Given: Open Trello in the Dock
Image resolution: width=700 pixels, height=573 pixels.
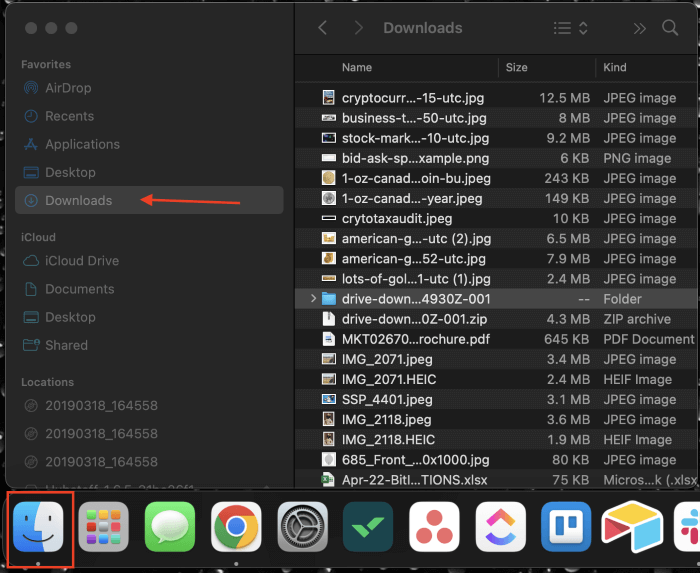Looking at the screenshot, I should pyautogui.click(x=566, y=527).
